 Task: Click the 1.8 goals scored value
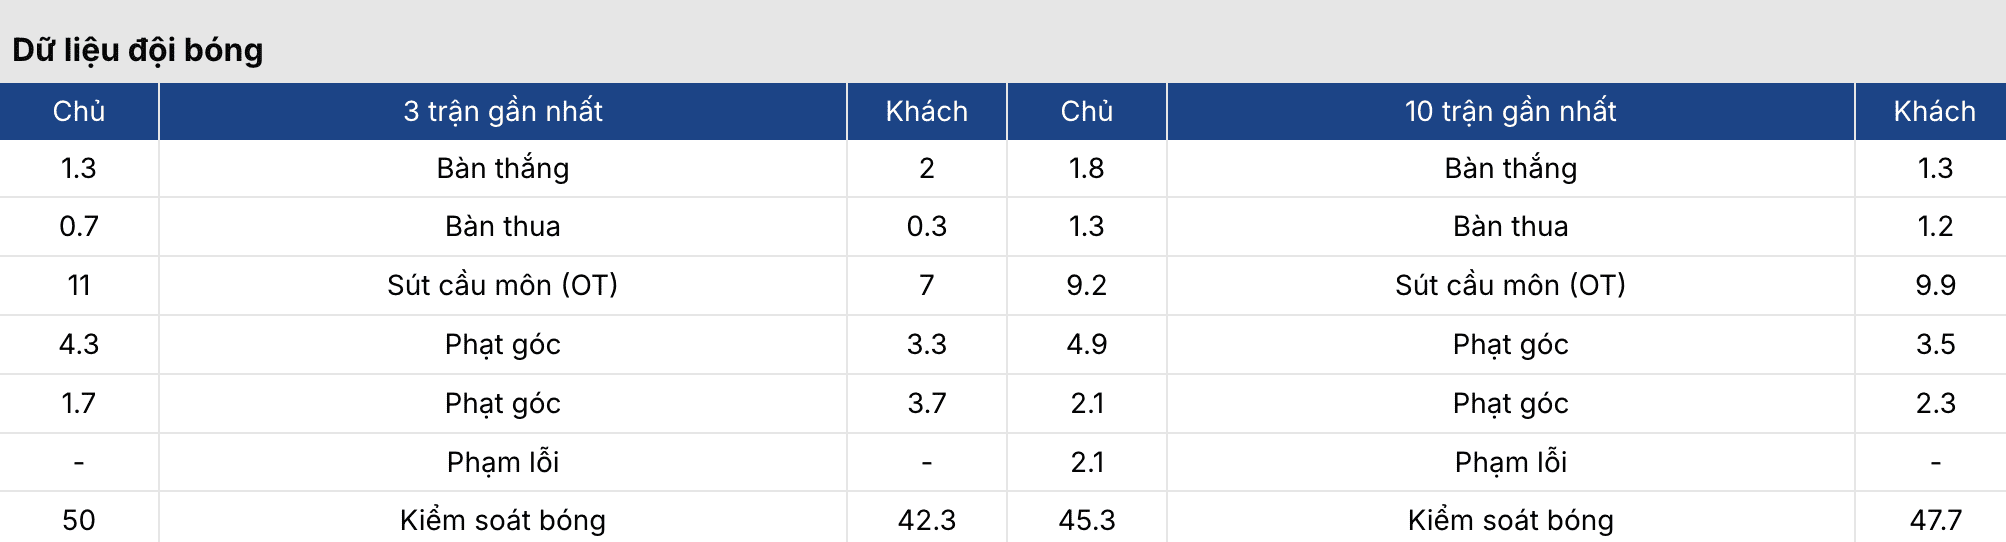tap(1087, 168)
